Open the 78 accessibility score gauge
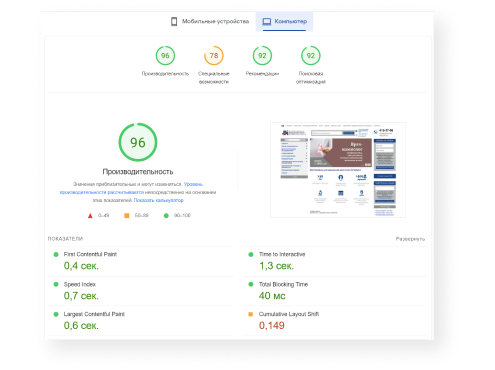 pyautogui.click(x=214, y=55)
